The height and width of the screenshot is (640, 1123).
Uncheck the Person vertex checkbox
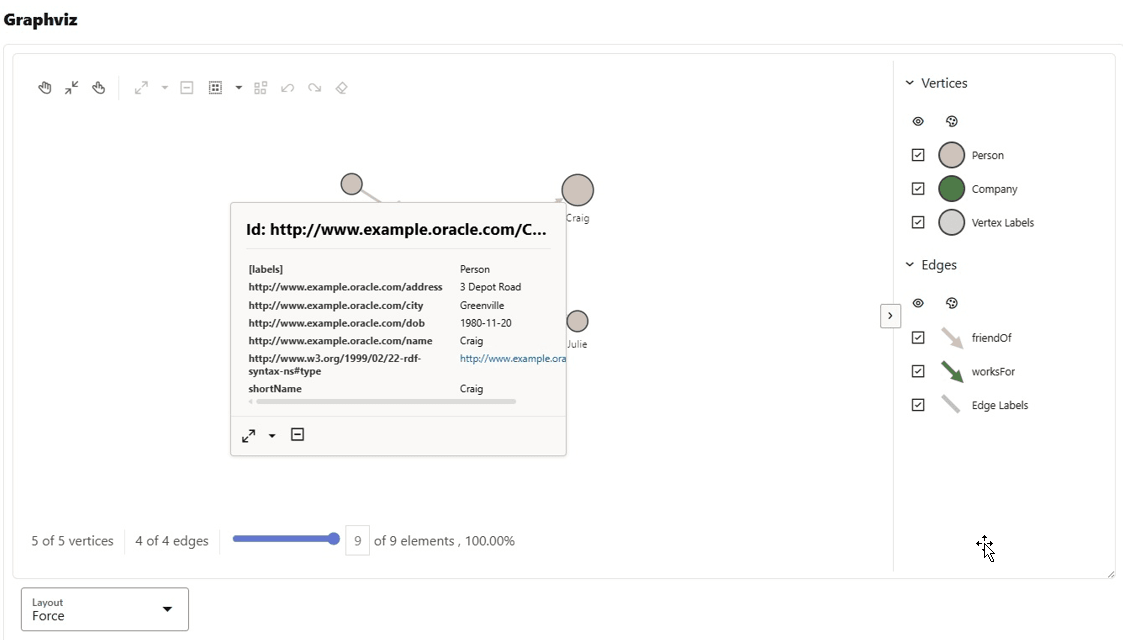(918, 155)
